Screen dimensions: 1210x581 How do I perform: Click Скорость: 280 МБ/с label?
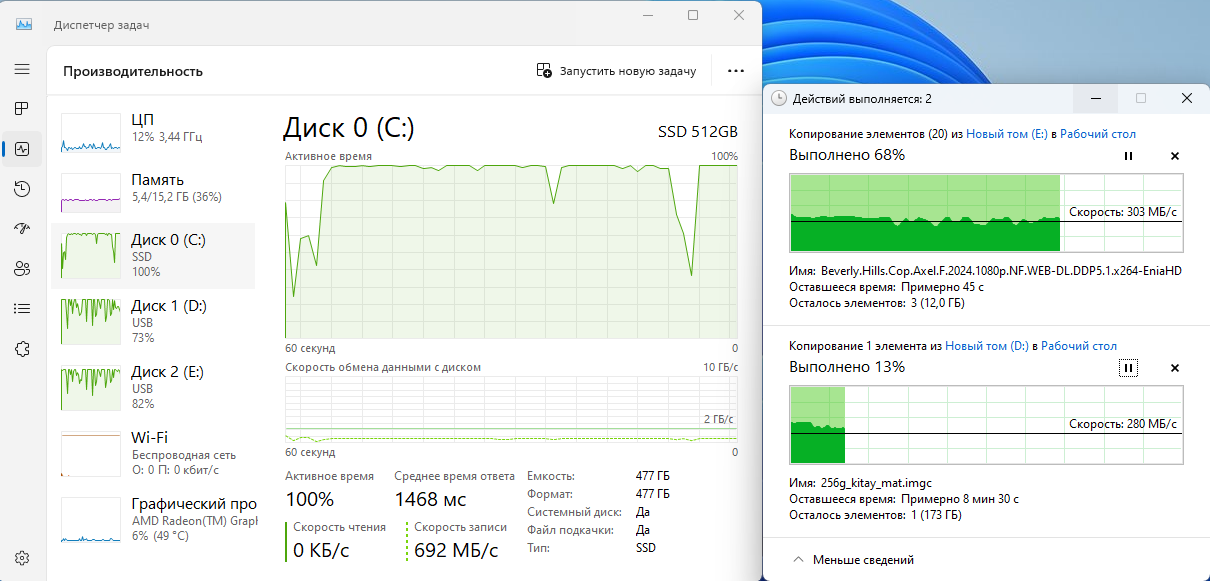click(x=1123, y=424)
